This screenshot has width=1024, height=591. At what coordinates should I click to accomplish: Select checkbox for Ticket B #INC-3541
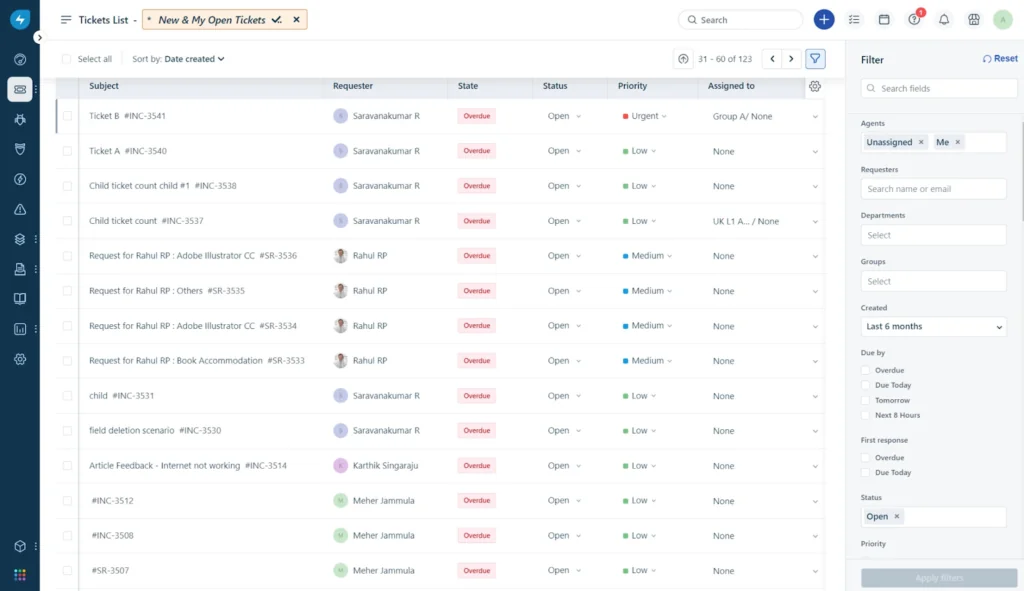pos(68,116)
